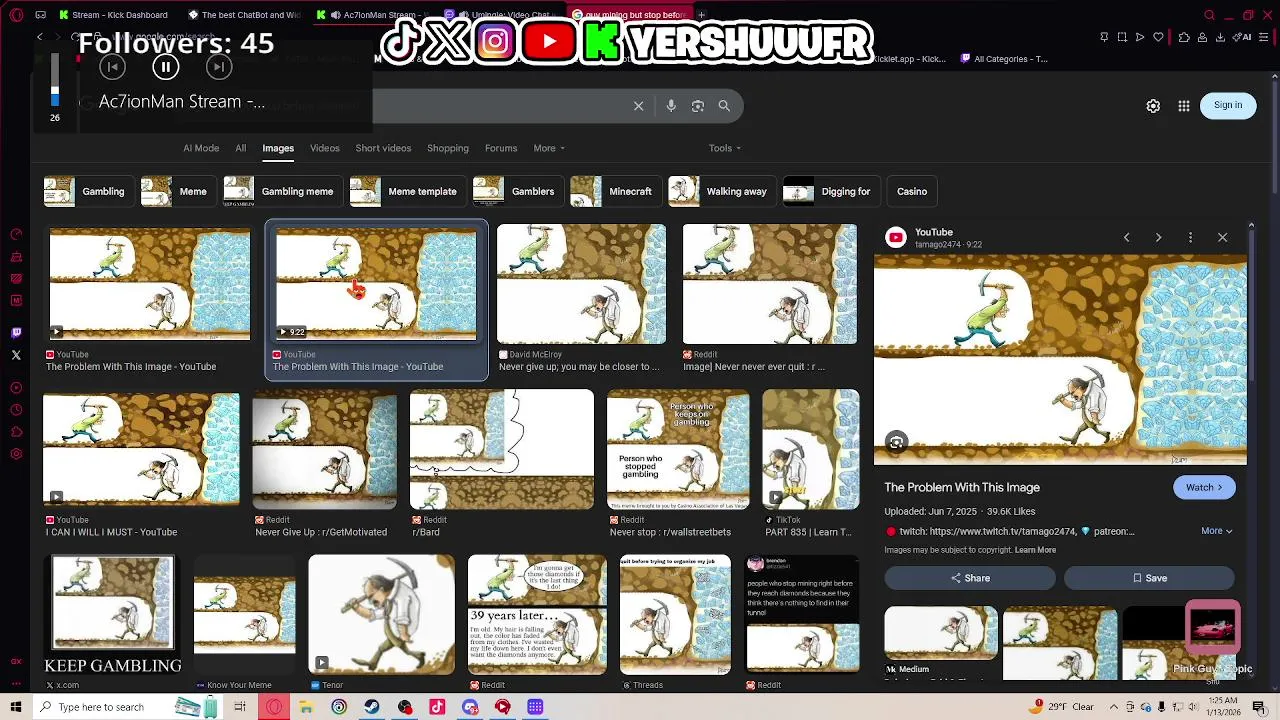Open Steam from the taskbar
The image size is (1280, 720).
[371, 707]
